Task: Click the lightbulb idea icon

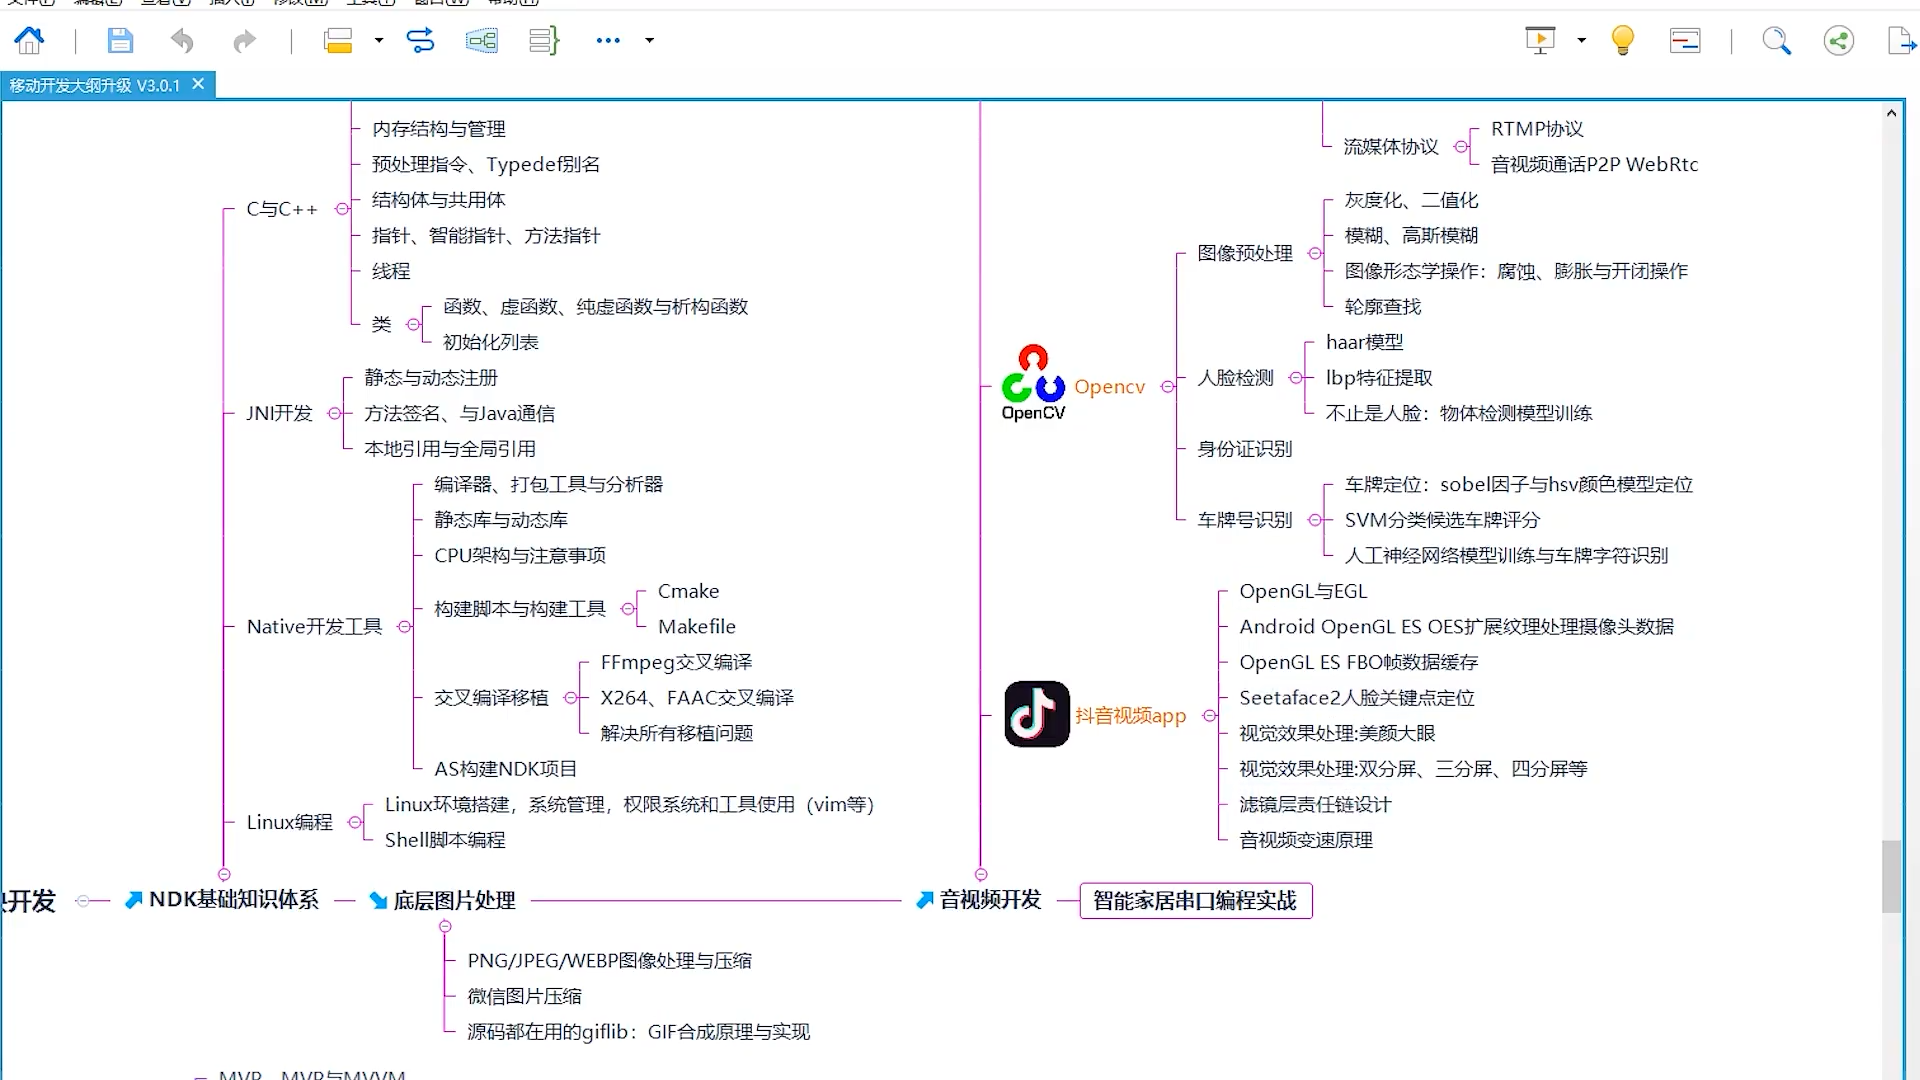Action: [x=1622, y=40]
